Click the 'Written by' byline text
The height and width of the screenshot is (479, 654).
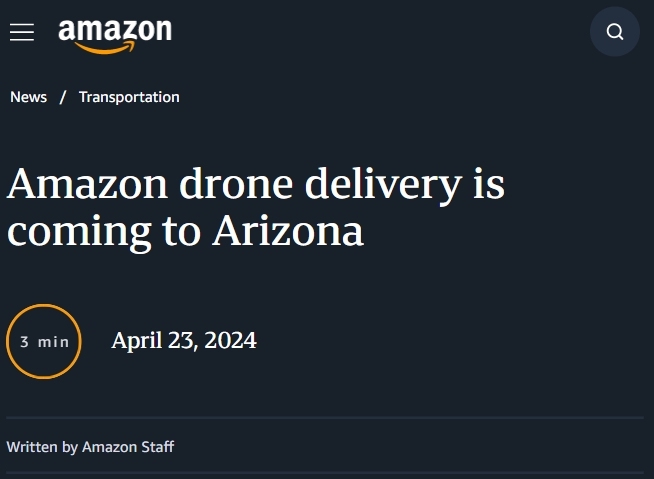[x=42, y=447]
